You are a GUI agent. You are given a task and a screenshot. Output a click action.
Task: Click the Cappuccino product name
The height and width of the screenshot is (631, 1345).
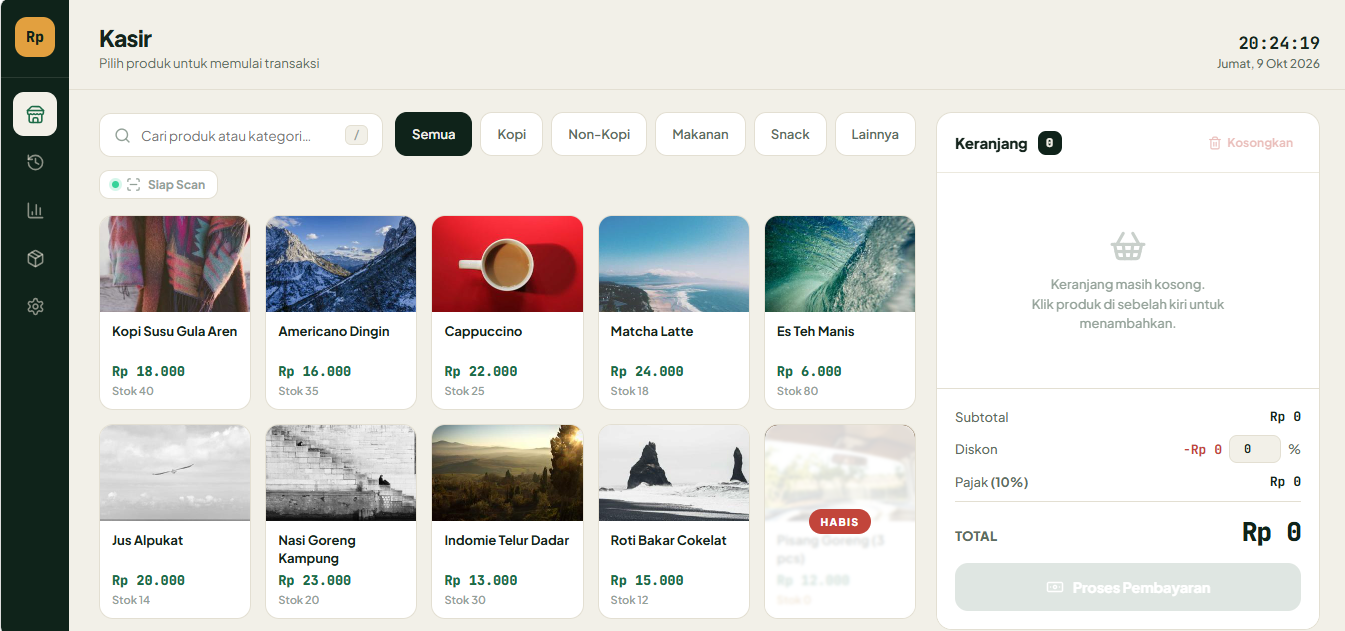click(483, 331)
